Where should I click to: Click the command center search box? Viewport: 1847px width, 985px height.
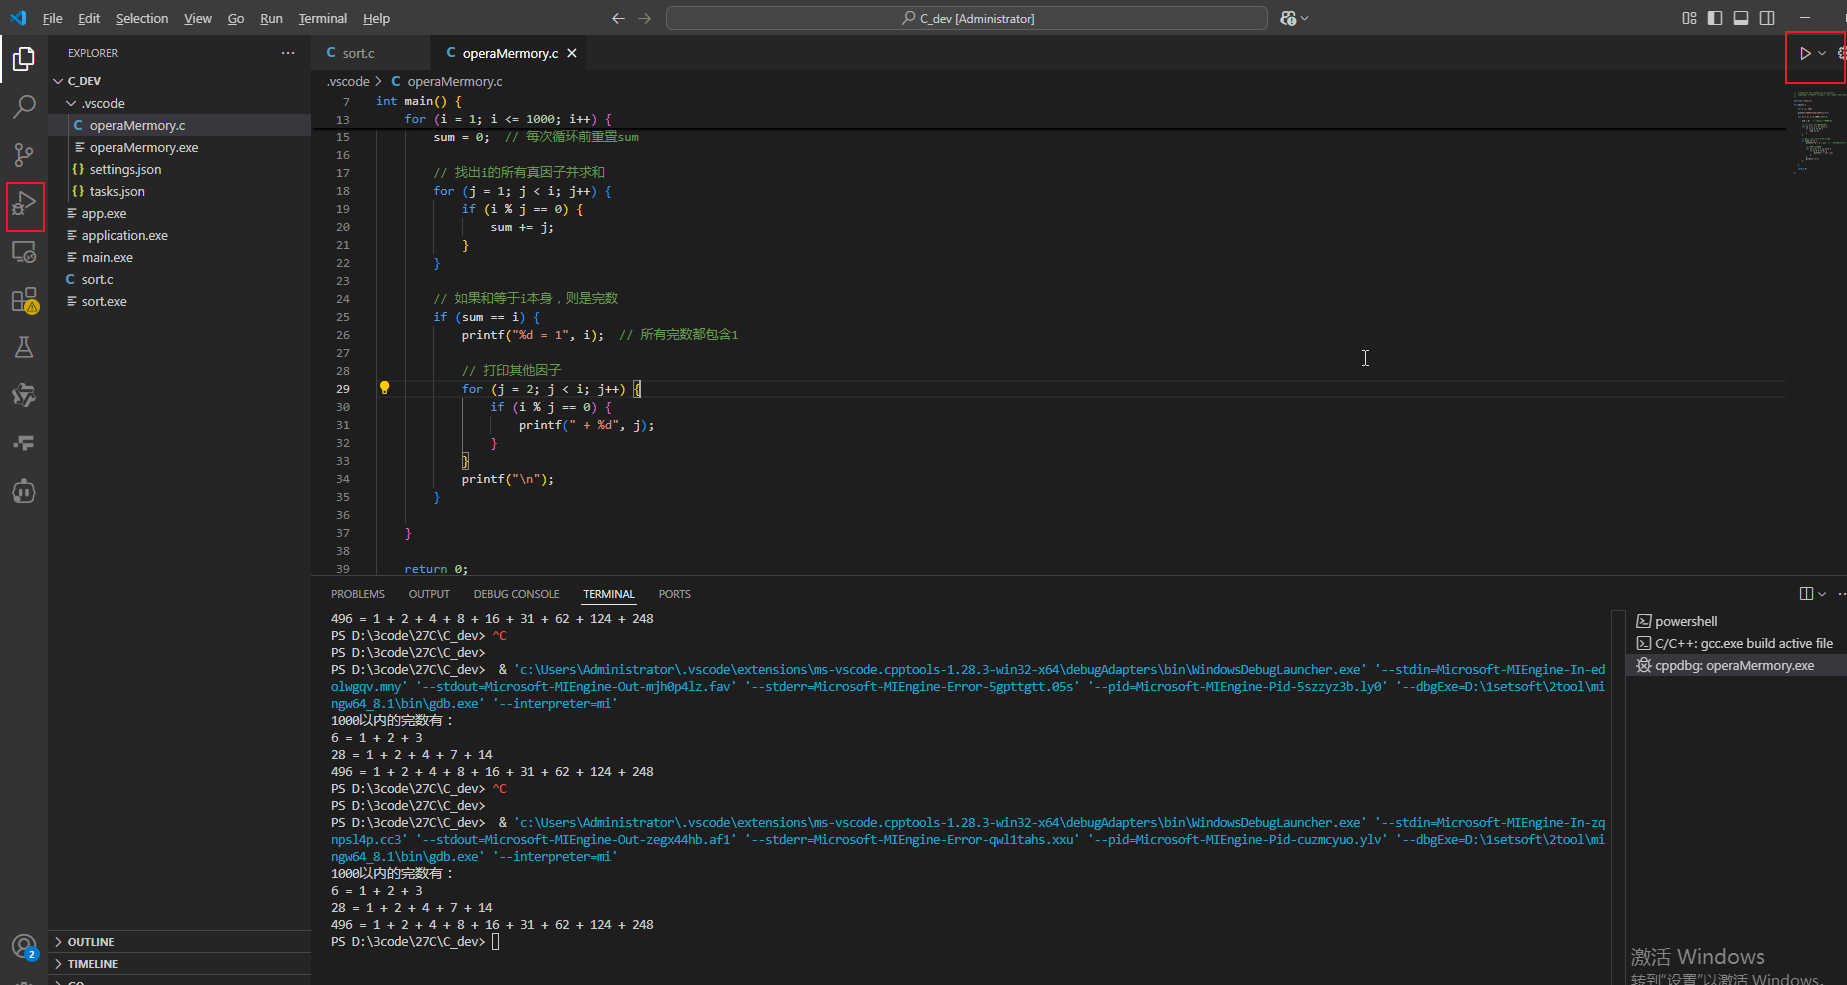coord(966,18)
